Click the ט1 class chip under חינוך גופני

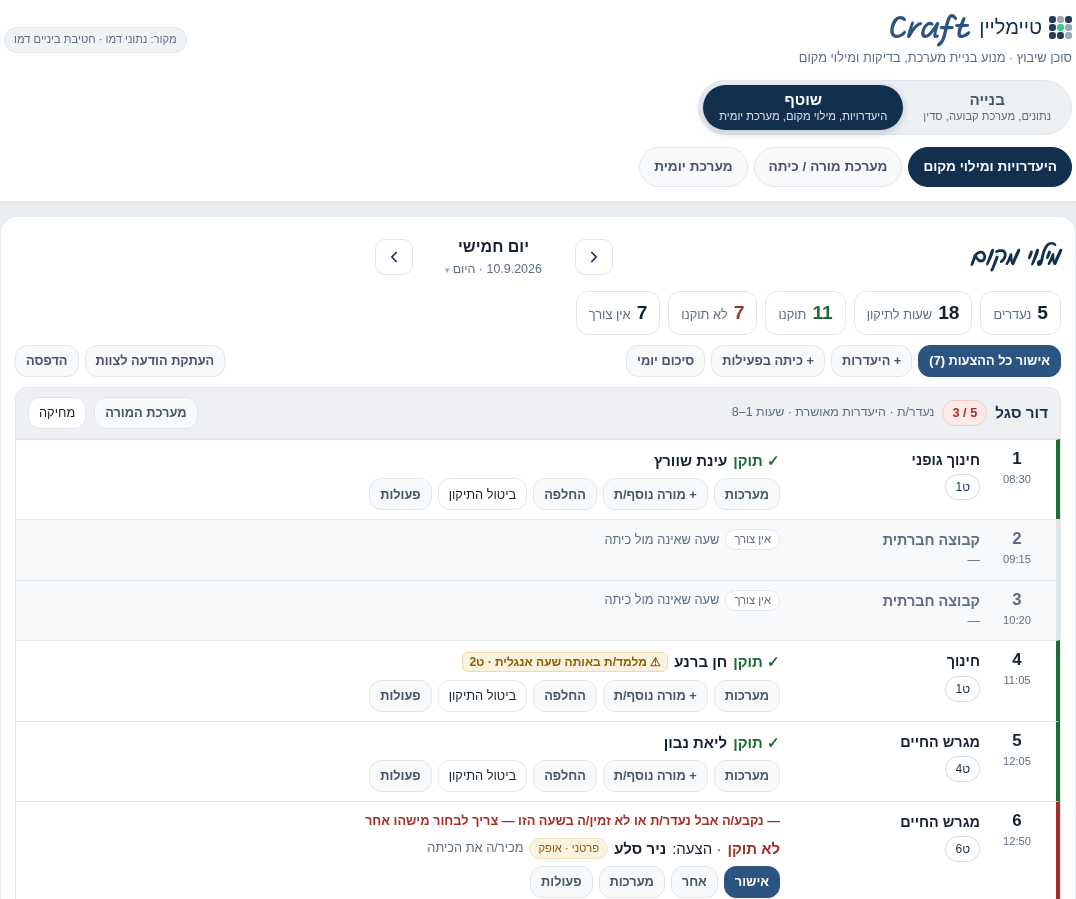click(962, 487)
